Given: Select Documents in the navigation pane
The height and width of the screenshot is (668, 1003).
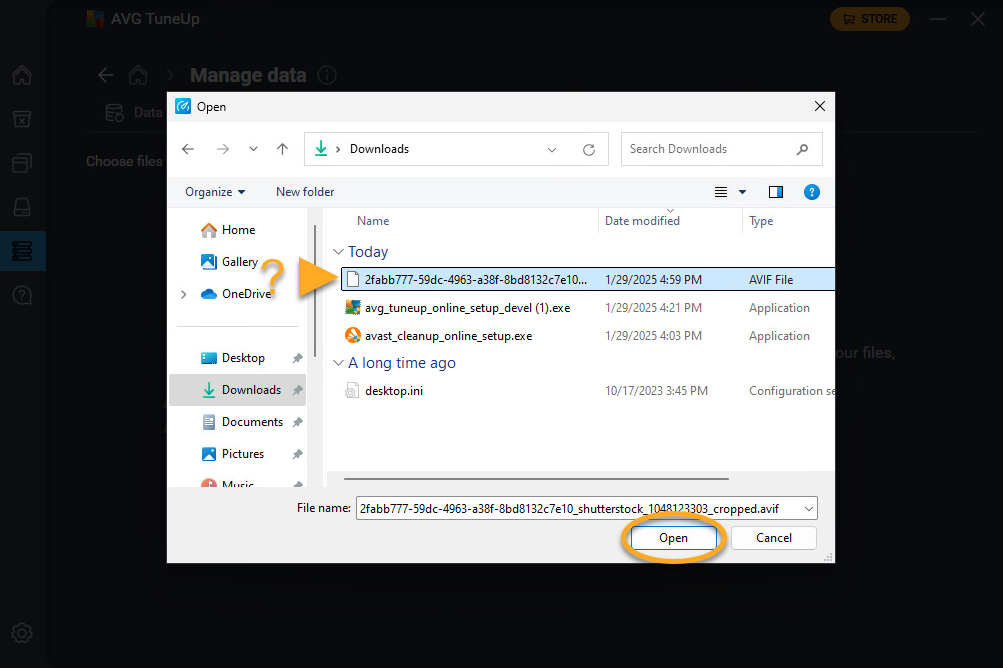Looking at the screenshot, I should 252,422.
